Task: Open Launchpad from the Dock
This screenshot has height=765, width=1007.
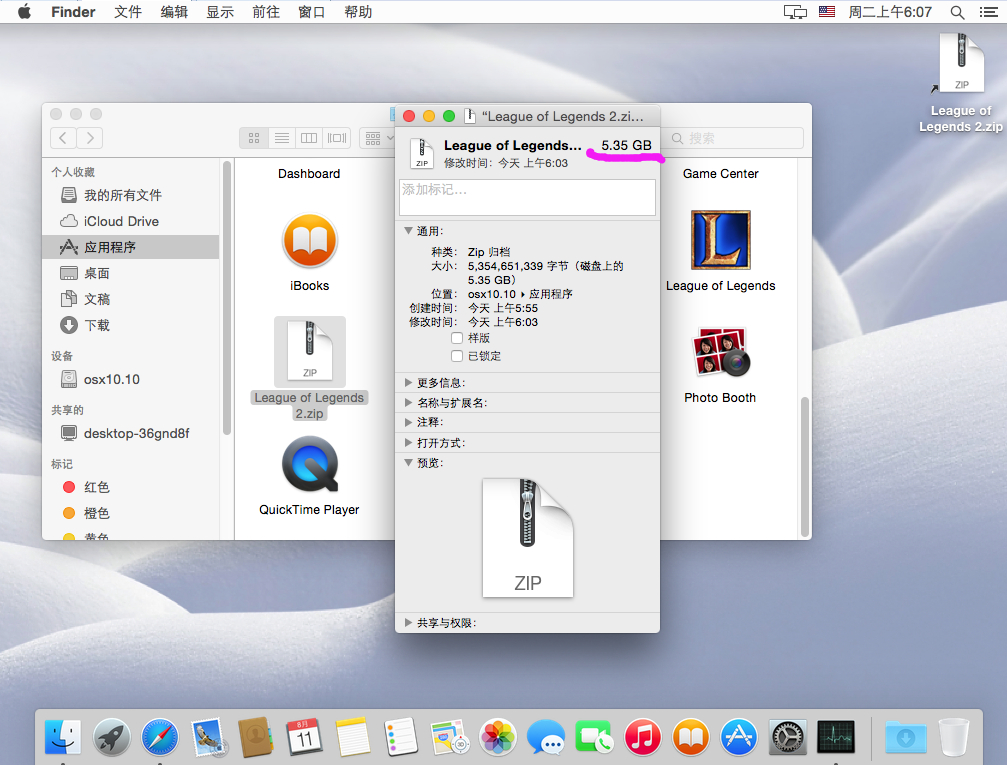Action: [x=112, y=737]
